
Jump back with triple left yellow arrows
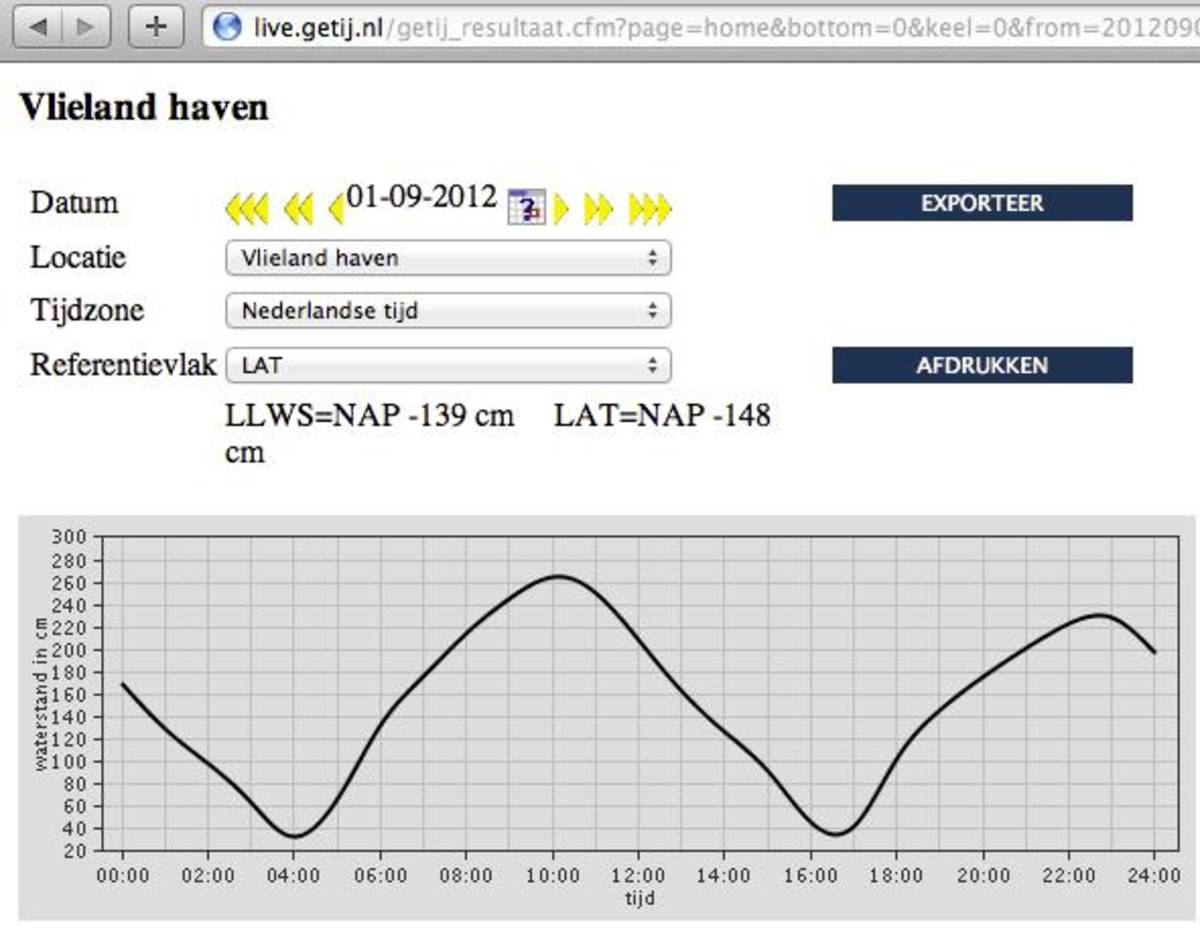coord(246,209)
